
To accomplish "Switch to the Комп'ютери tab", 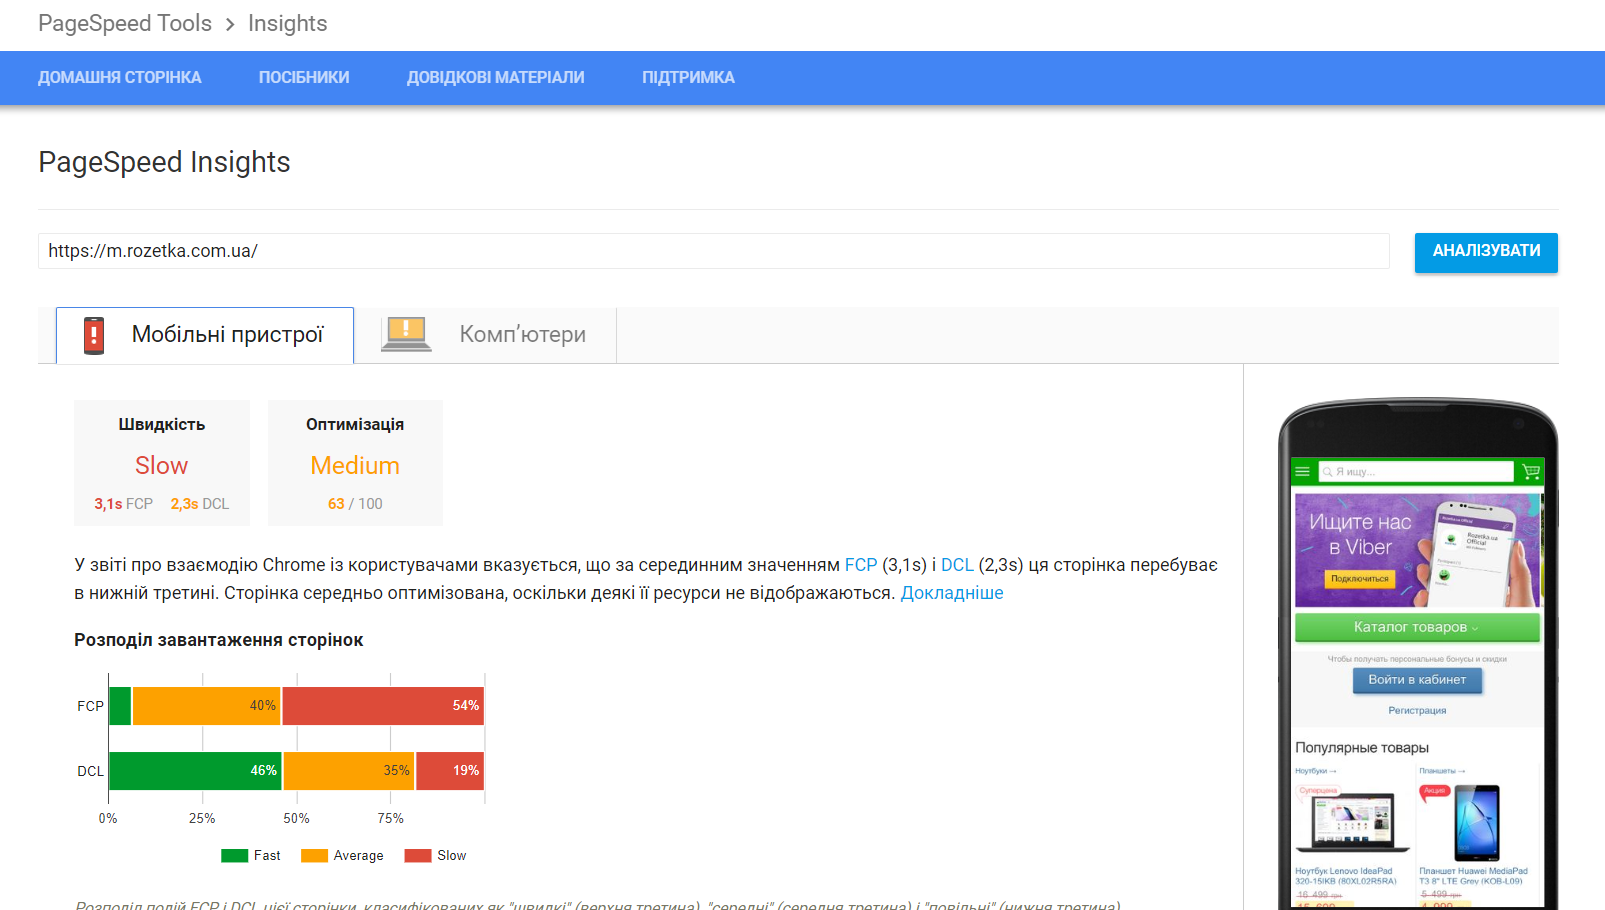I will pos(521,335).
